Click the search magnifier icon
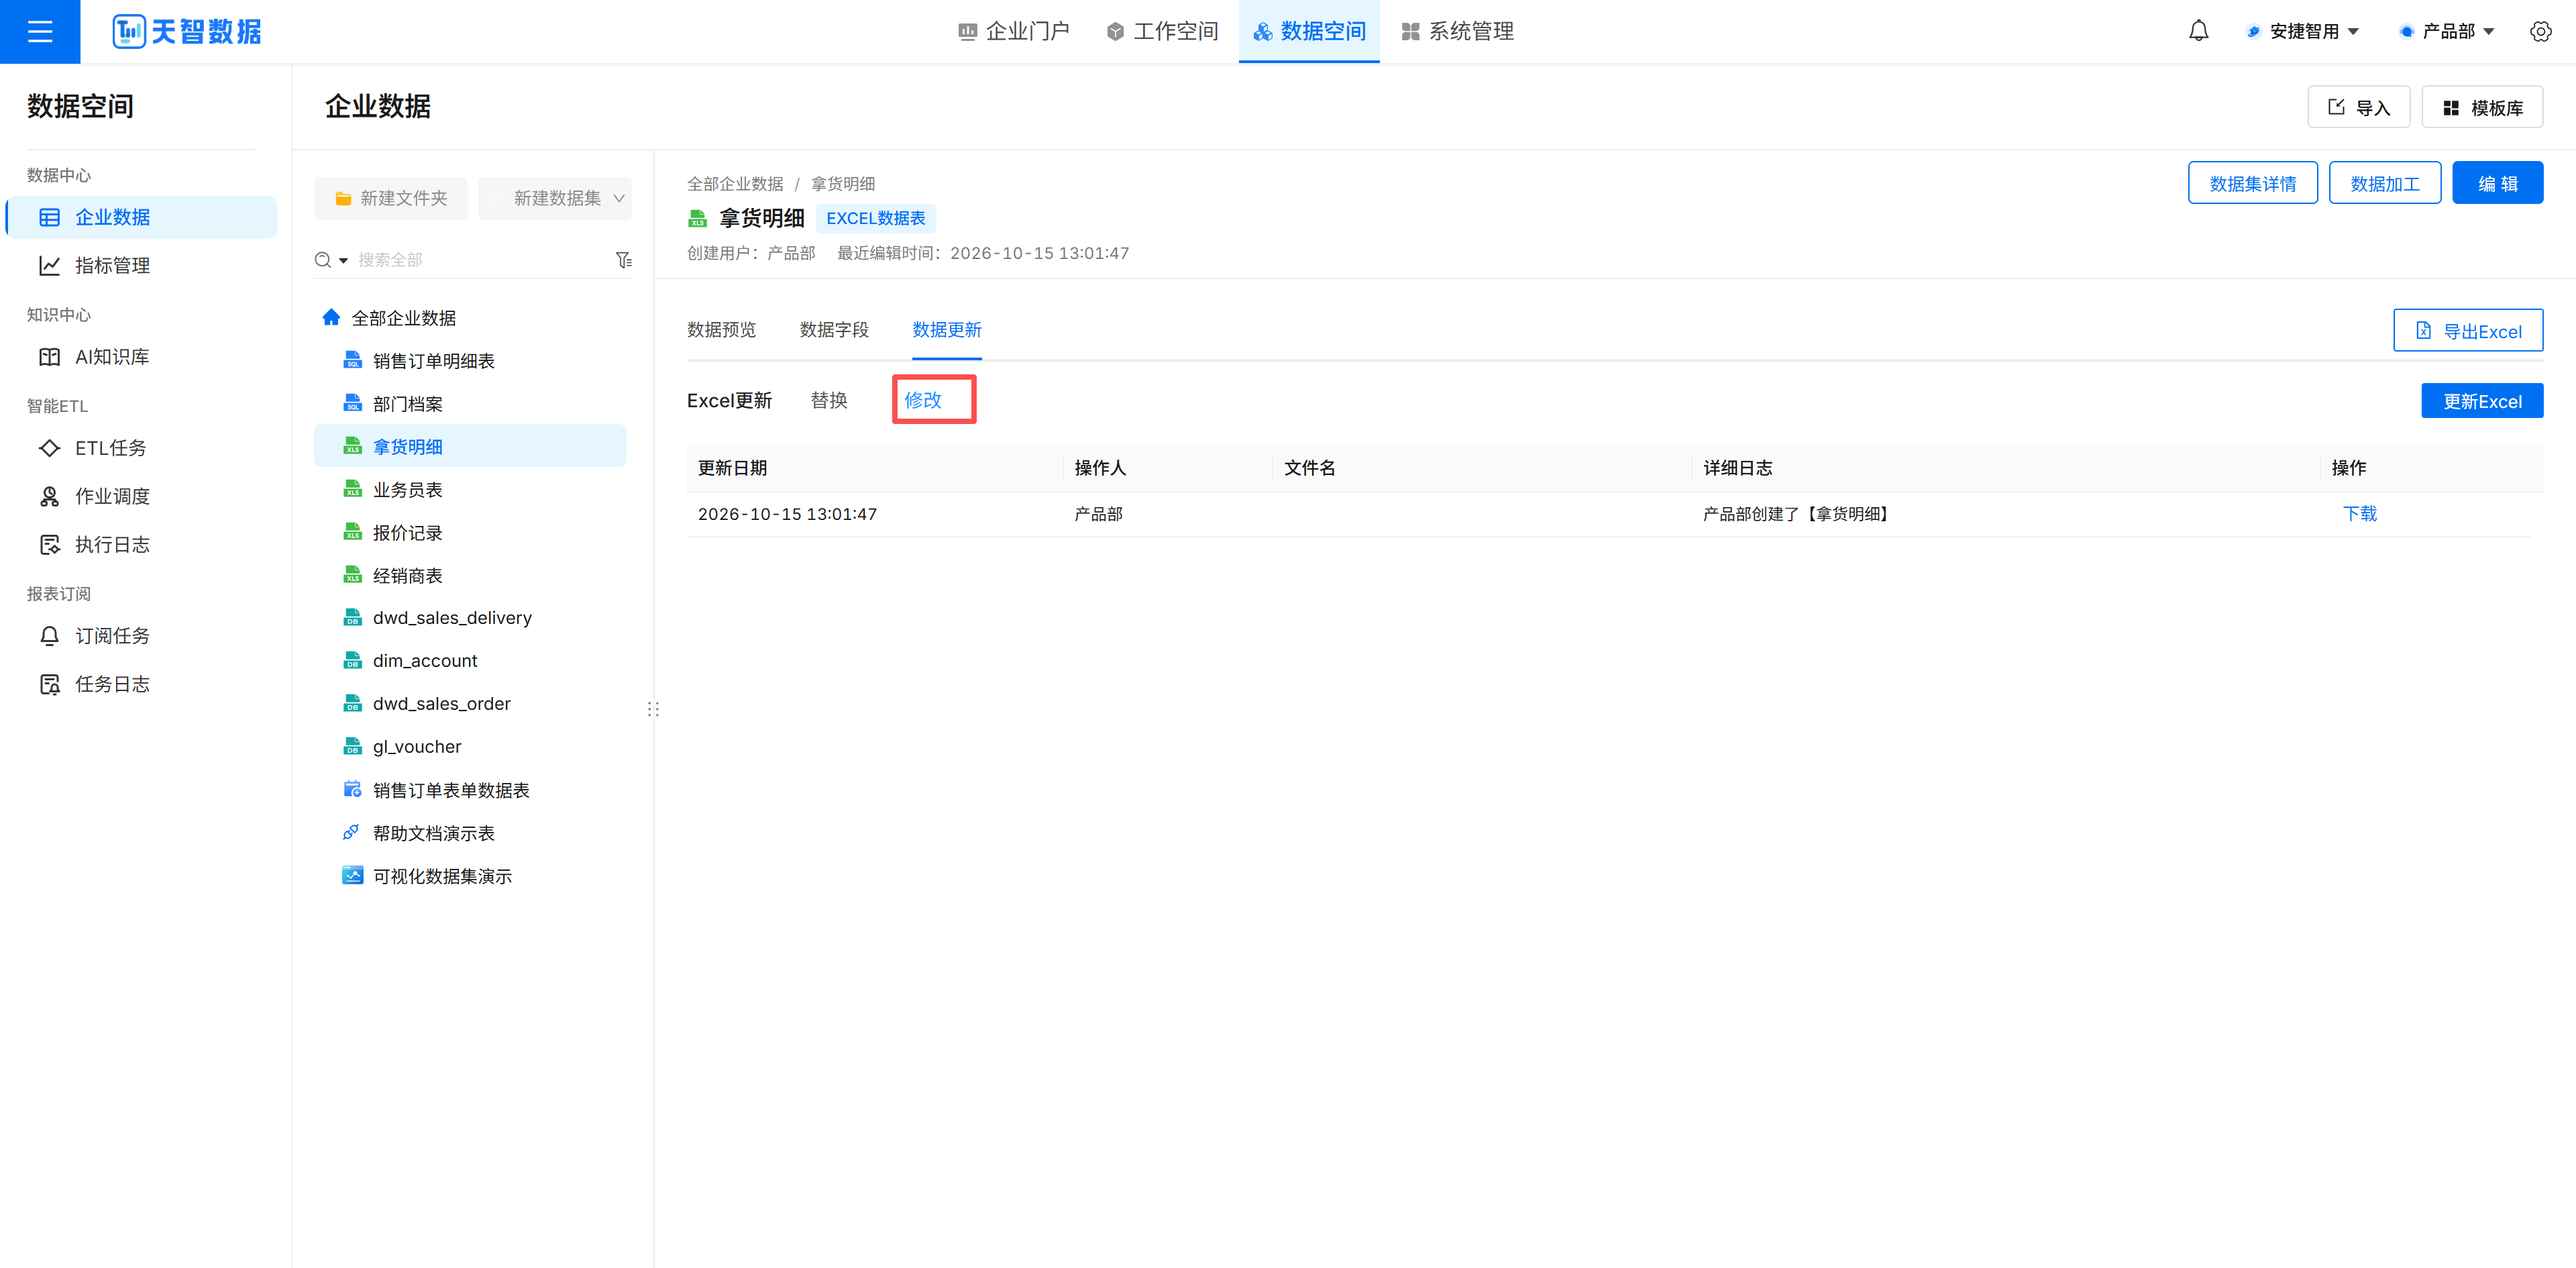Screen dimensions: 2576x1268 pyautogui.click(x=323, y=260)
